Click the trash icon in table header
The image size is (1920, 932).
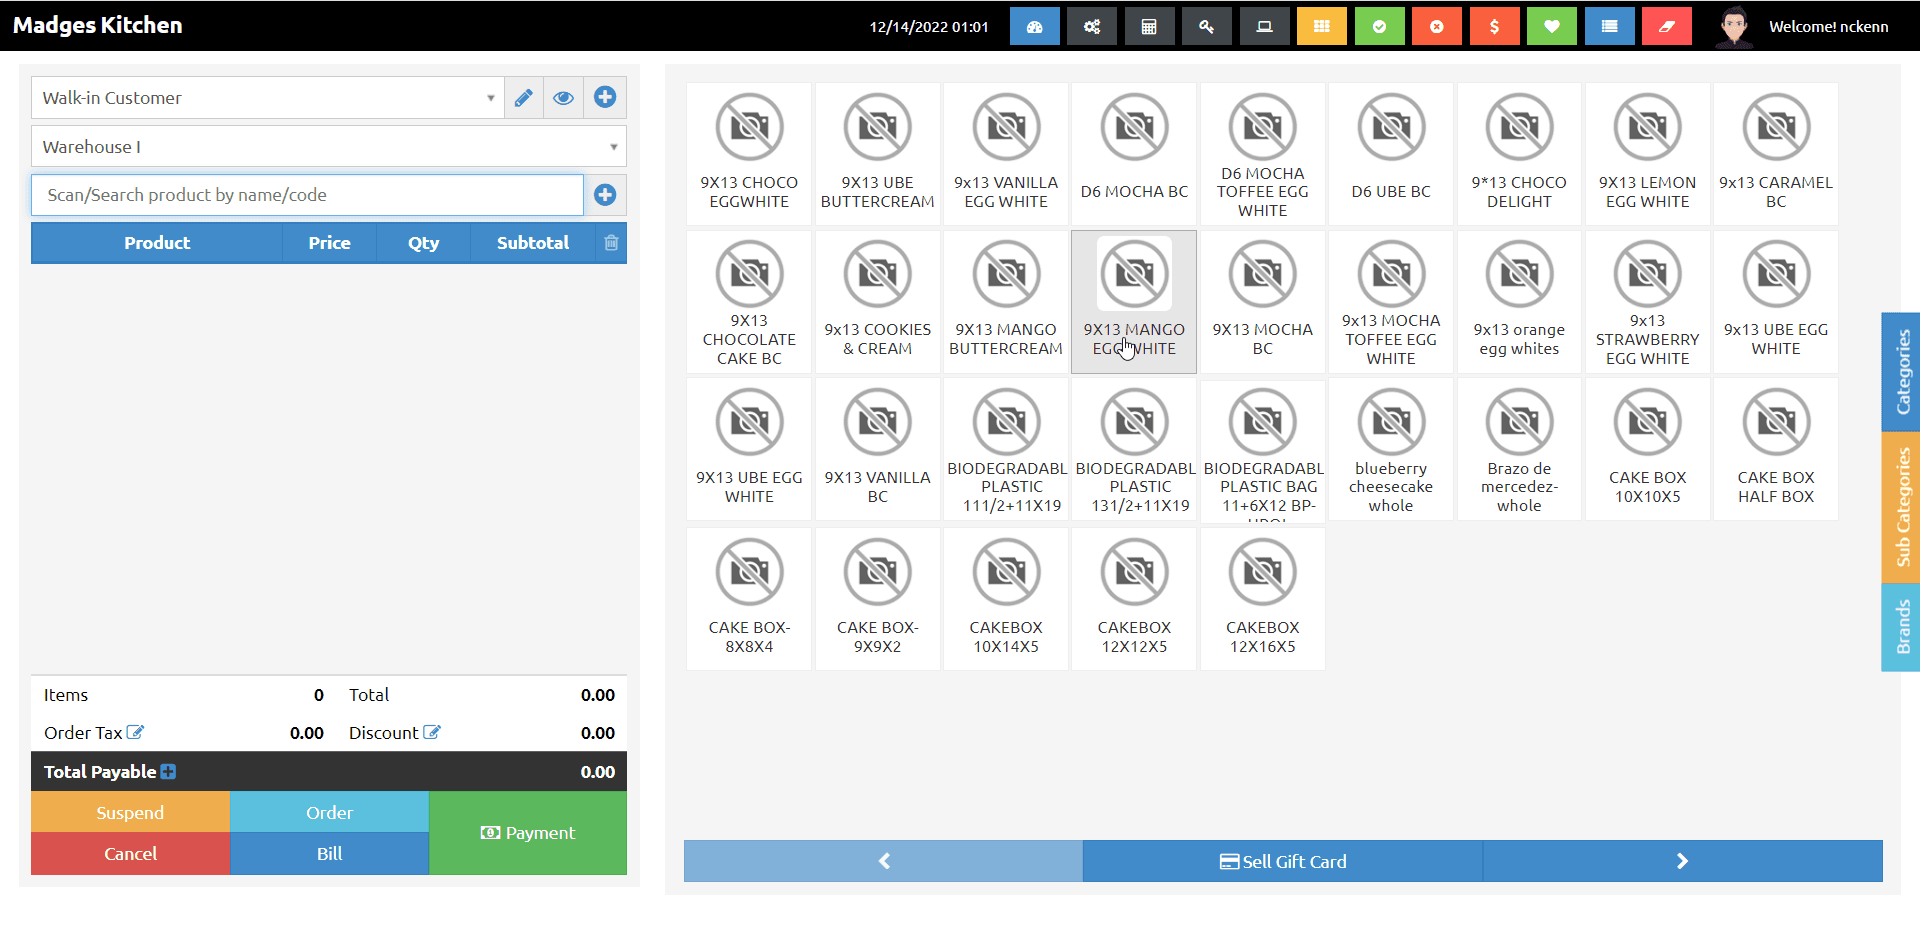click(x=611, y=243)
